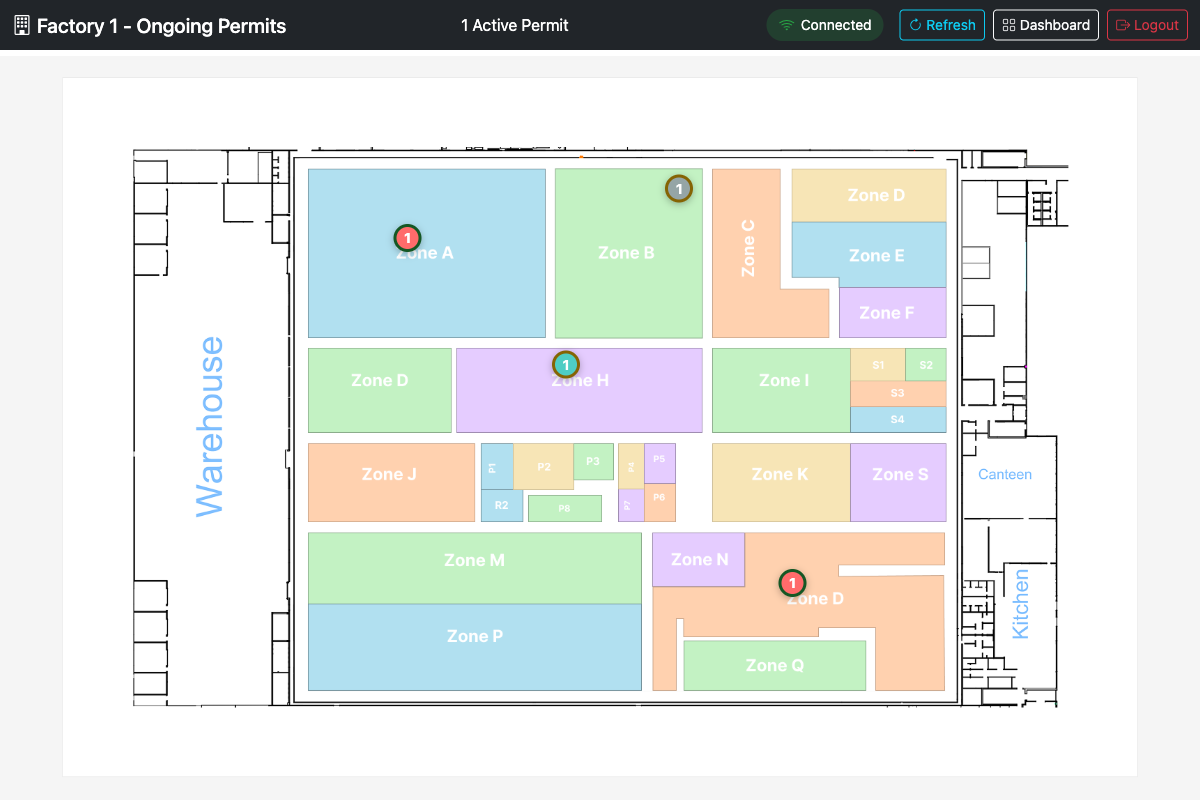Click the permit marker on Zone A
The width and height of the screenshot is (1200, 800).
tap(407, 238)
